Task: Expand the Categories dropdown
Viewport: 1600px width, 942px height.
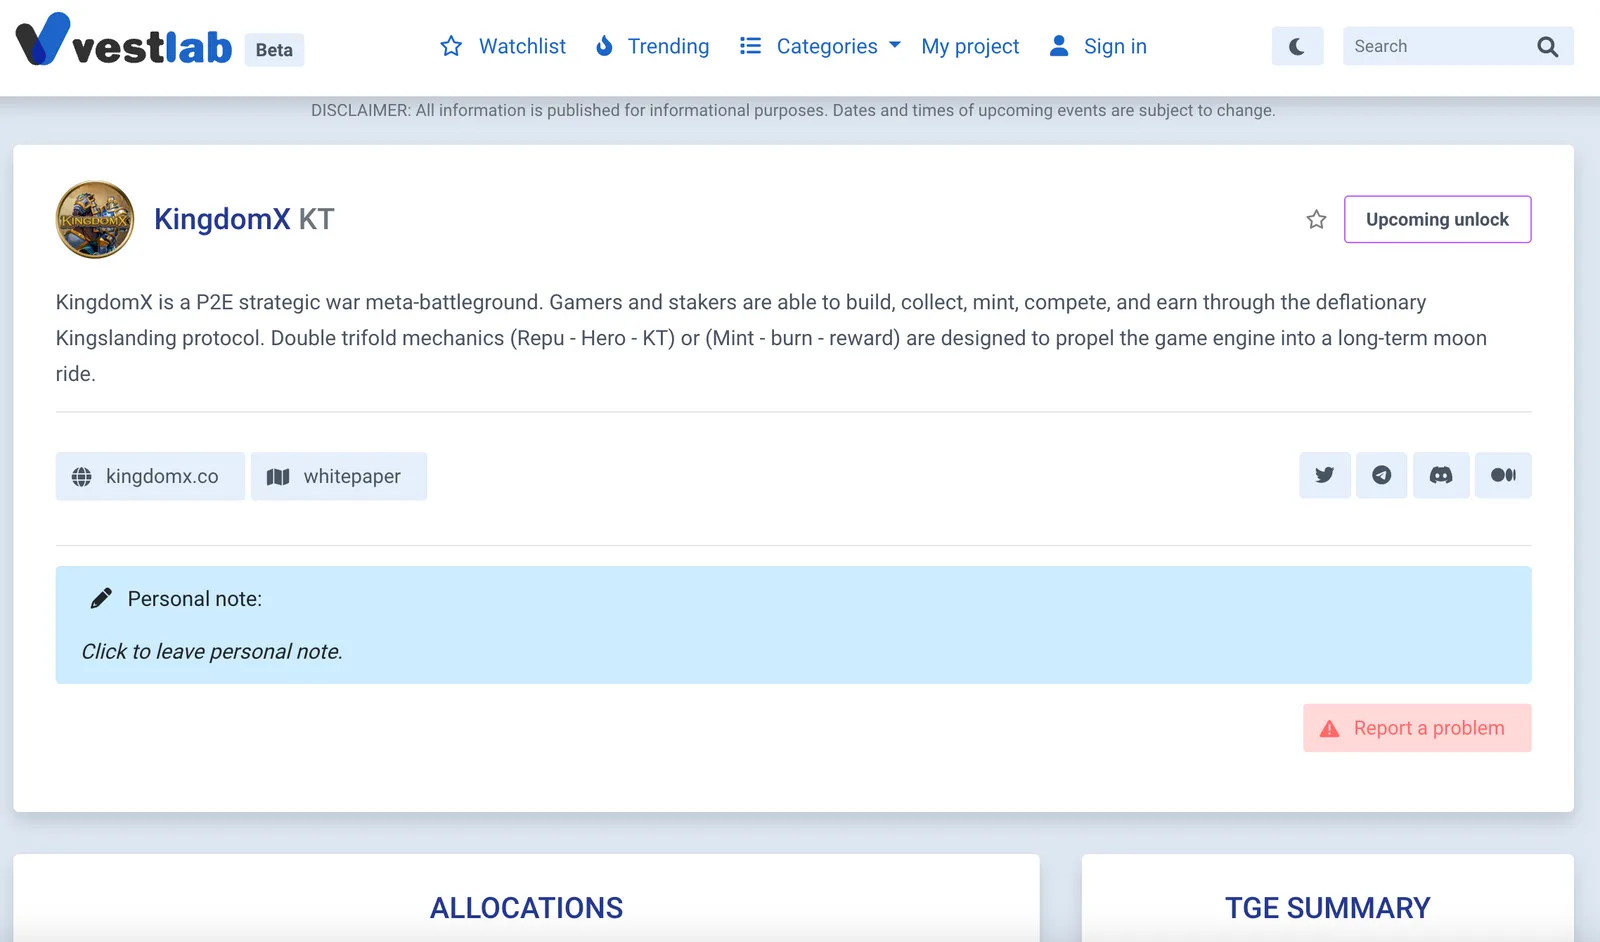Action: pos(820,46)
